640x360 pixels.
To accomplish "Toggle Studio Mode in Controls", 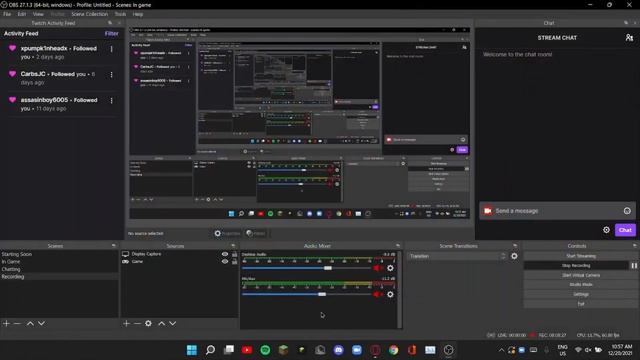I will point(580,284).
